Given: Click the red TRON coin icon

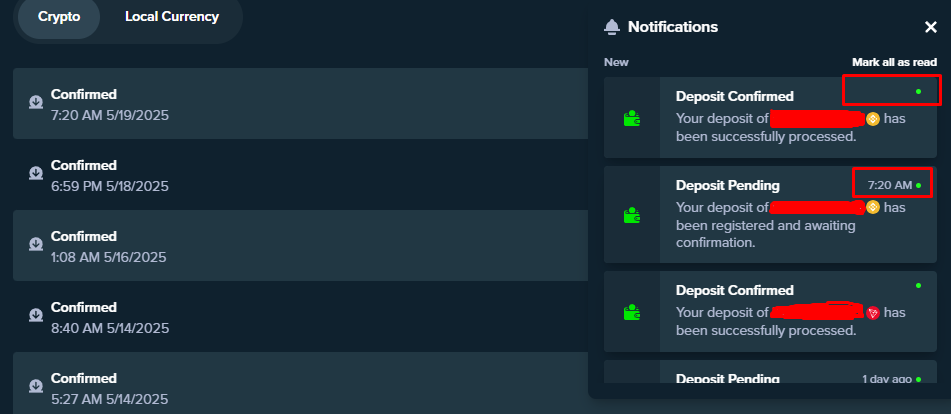Looking at the screenshot, I should pos(873,313).
